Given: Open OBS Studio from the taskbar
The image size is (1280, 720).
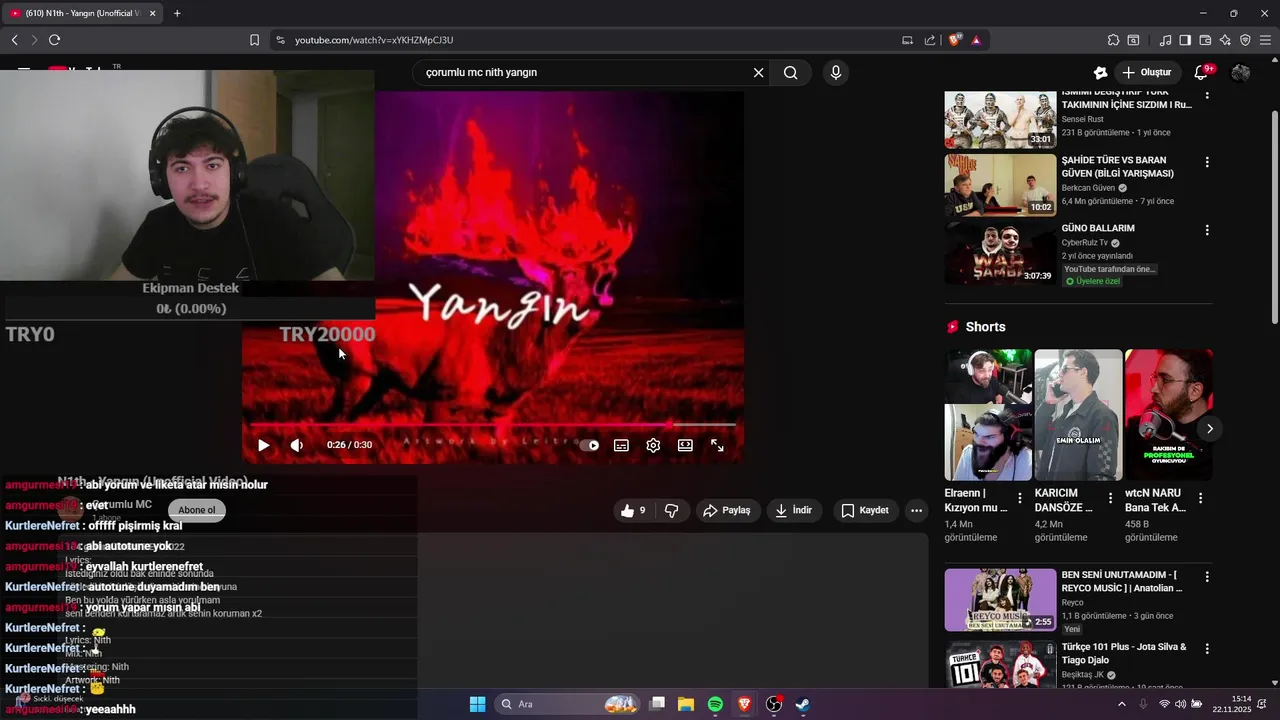Looking at the screenshot, I should point(773,704).
